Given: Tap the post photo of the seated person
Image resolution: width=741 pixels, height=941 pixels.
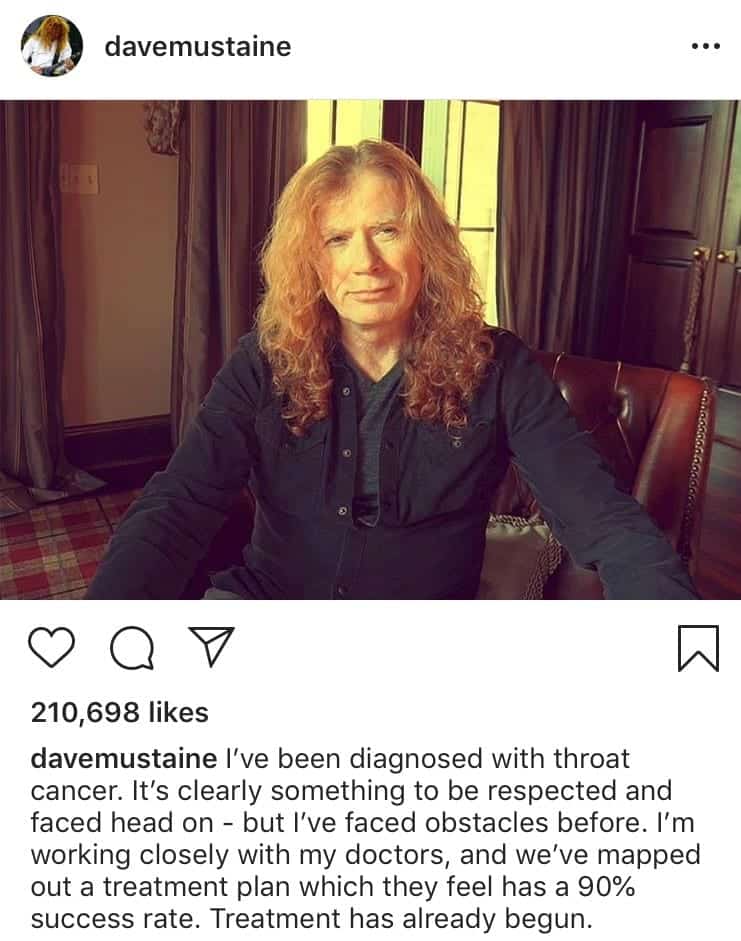Looking at the screenshot, I should [370, 349].
